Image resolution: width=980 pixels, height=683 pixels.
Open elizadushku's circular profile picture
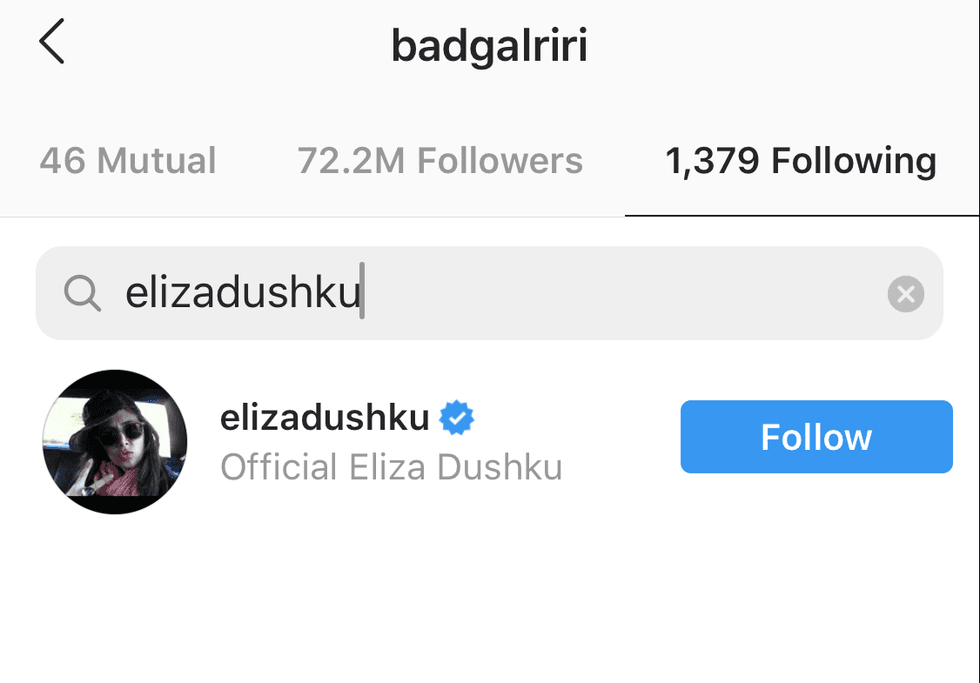(114, 442)
